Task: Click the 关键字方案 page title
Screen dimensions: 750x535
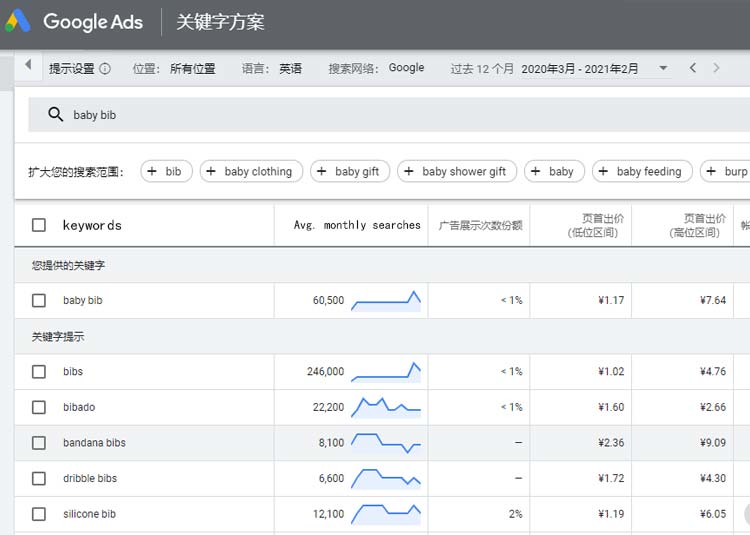Action: point(220,22)
